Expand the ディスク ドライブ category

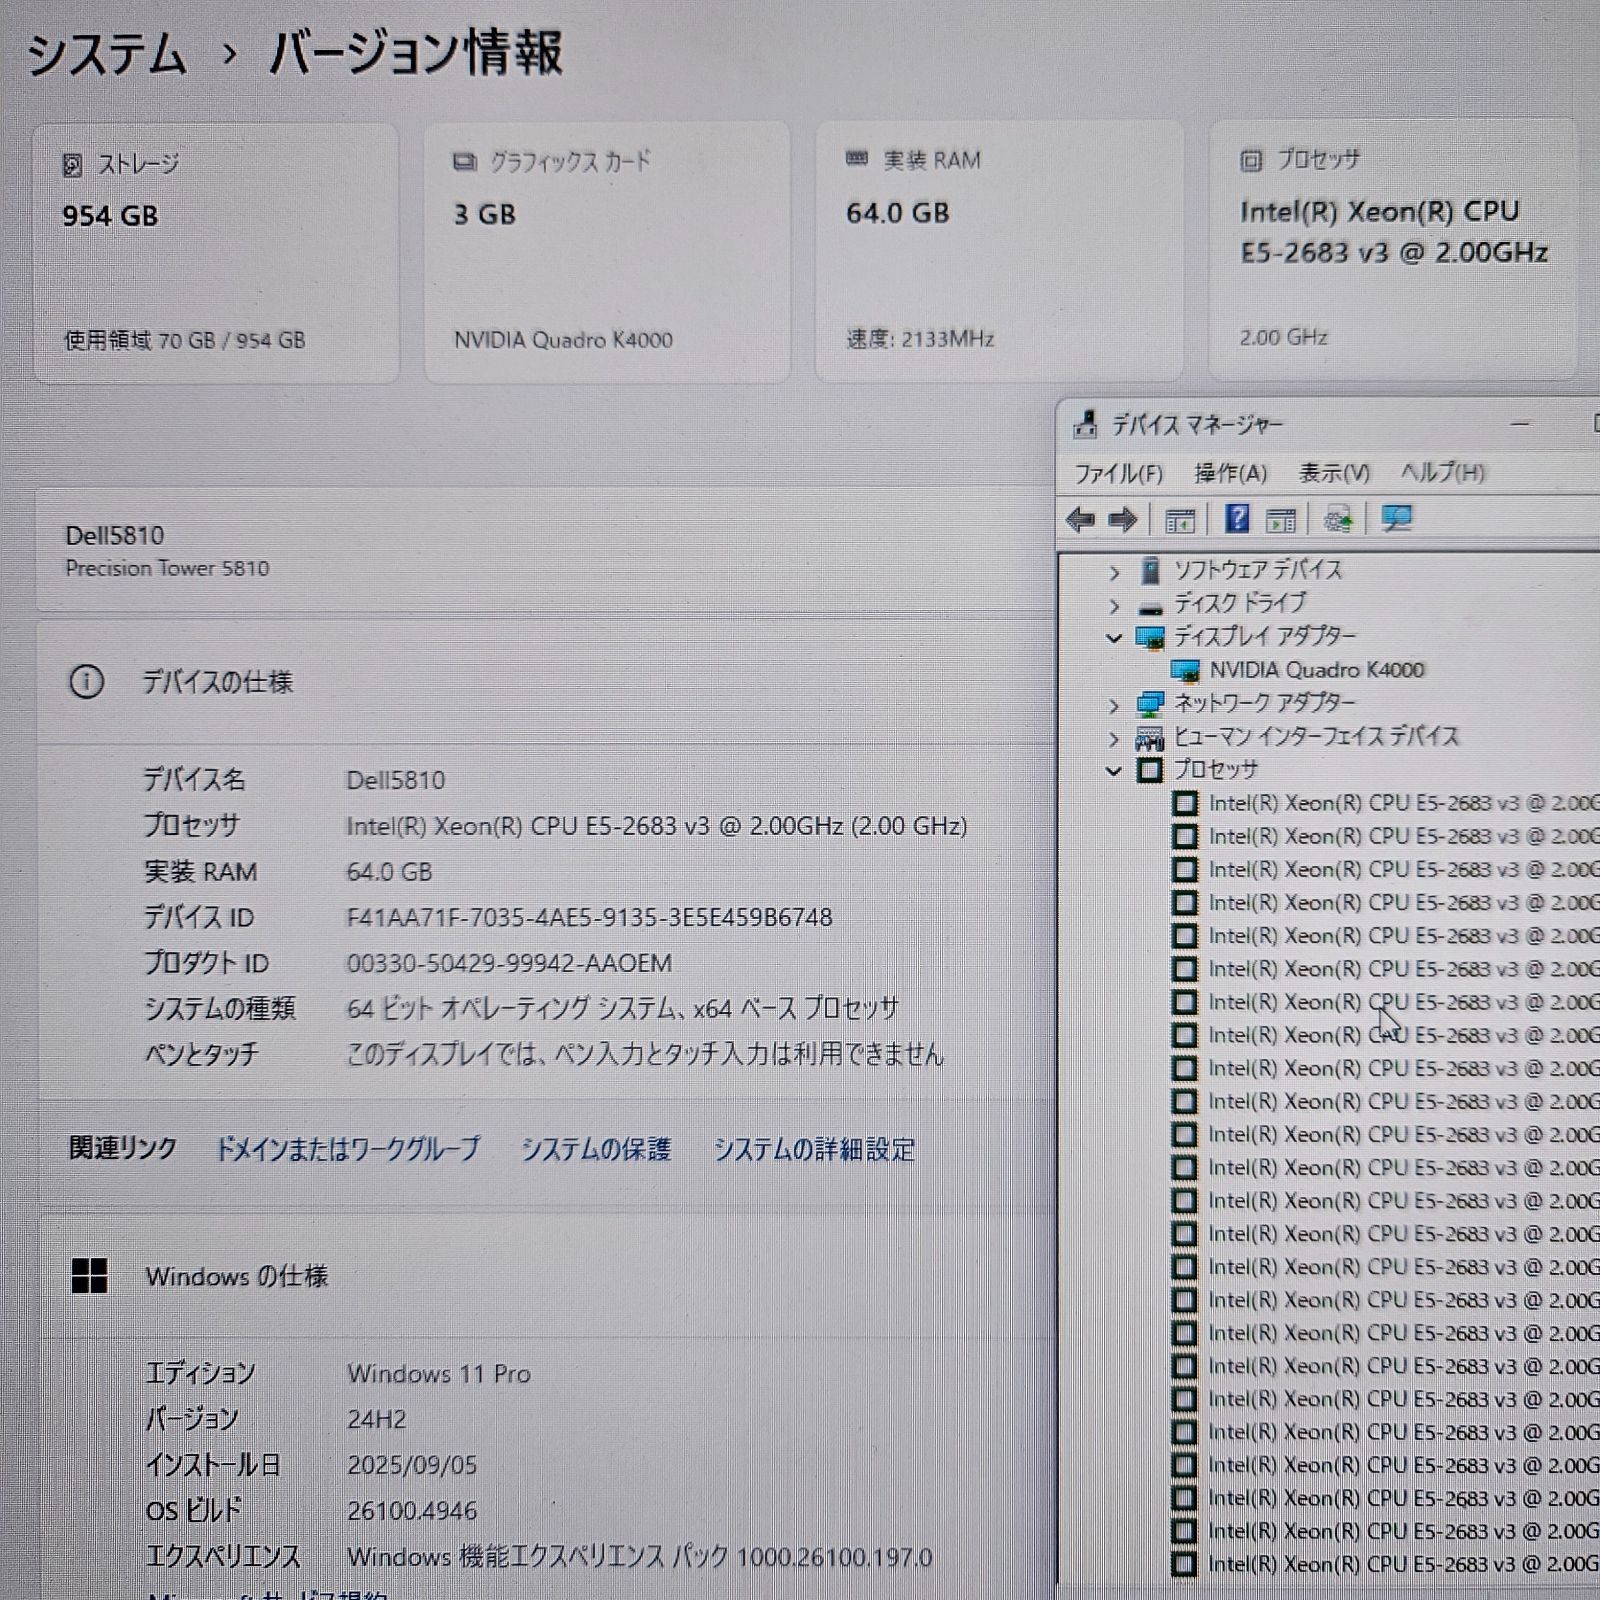(1114, 606)
